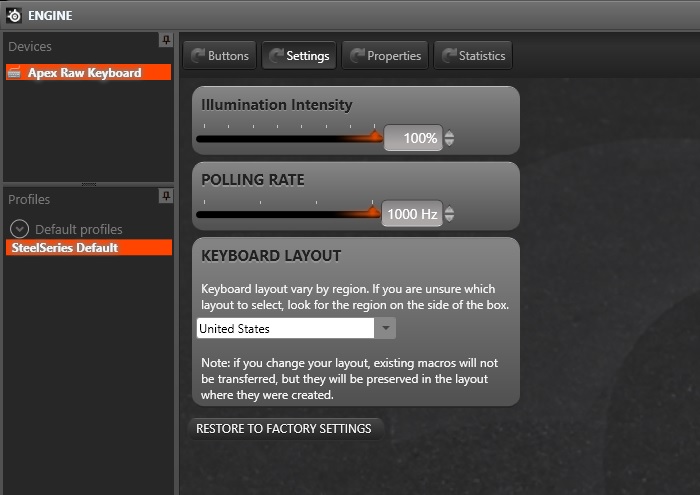Increase illumination intensity with up arrow

450,134
